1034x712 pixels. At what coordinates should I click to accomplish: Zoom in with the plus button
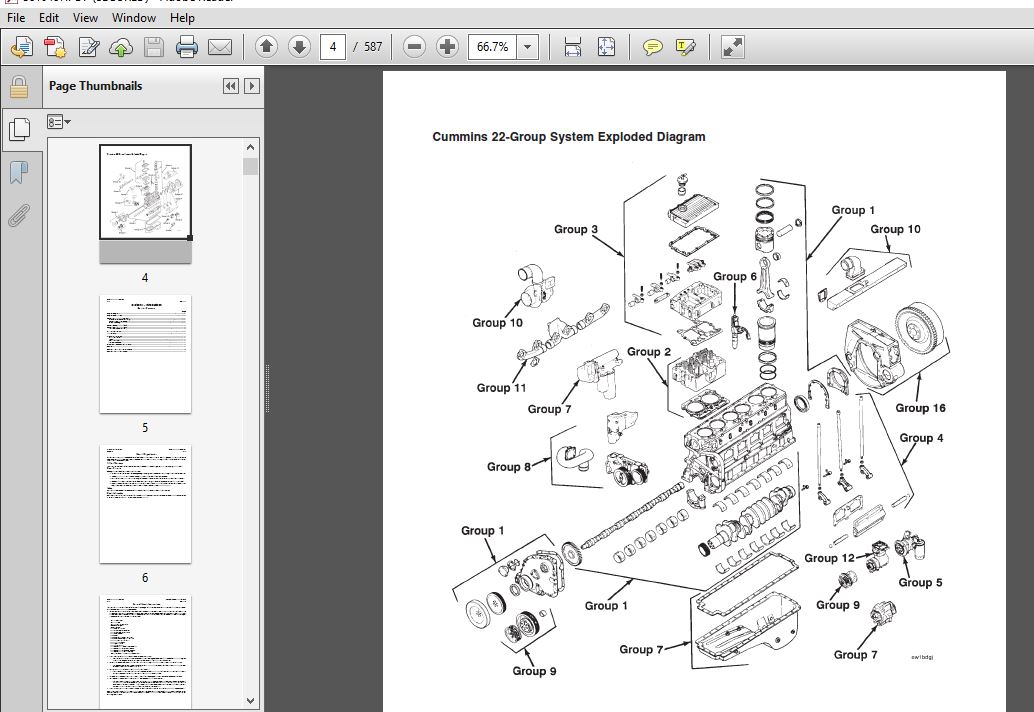tap(447, 47)
